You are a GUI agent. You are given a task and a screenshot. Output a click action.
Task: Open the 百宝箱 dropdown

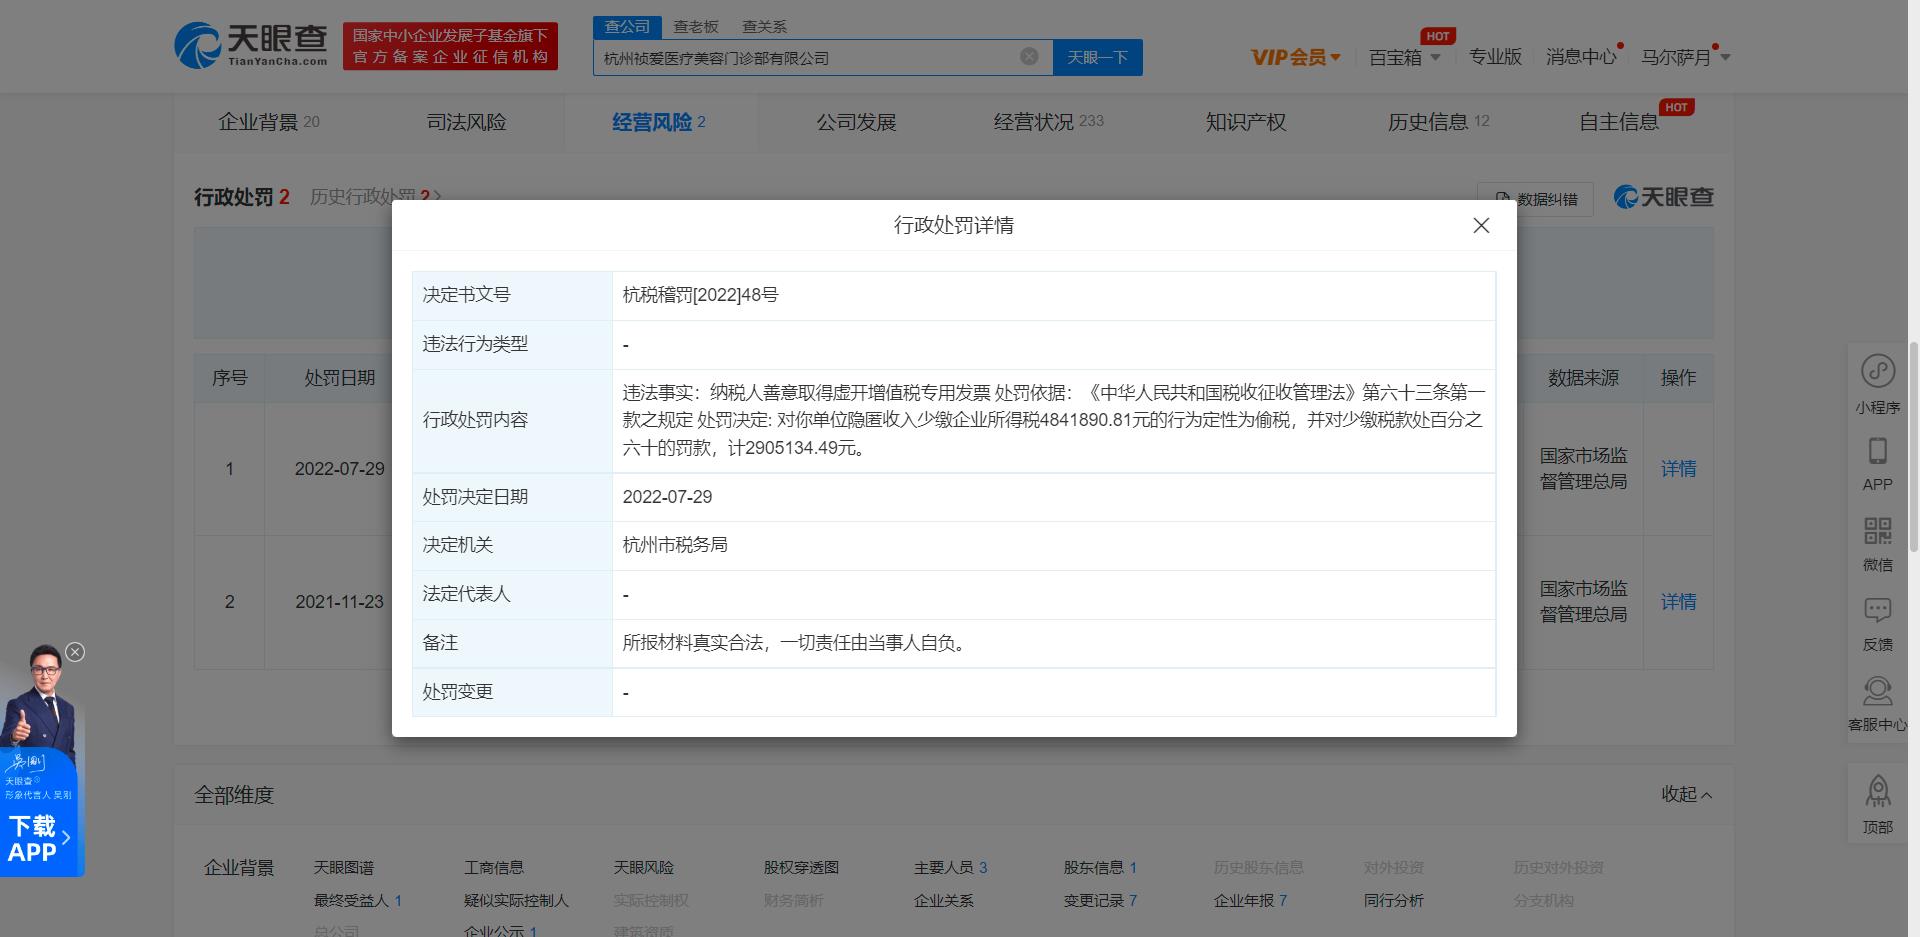pos(1405,57)
